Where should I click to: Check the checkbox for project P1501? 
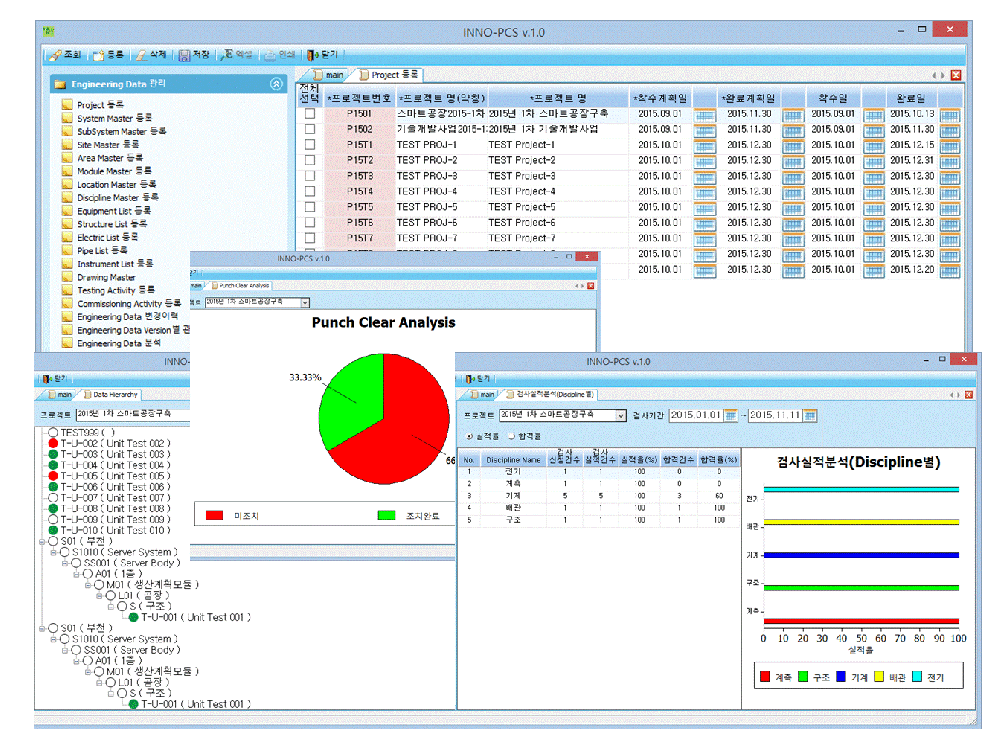point(310,114)
